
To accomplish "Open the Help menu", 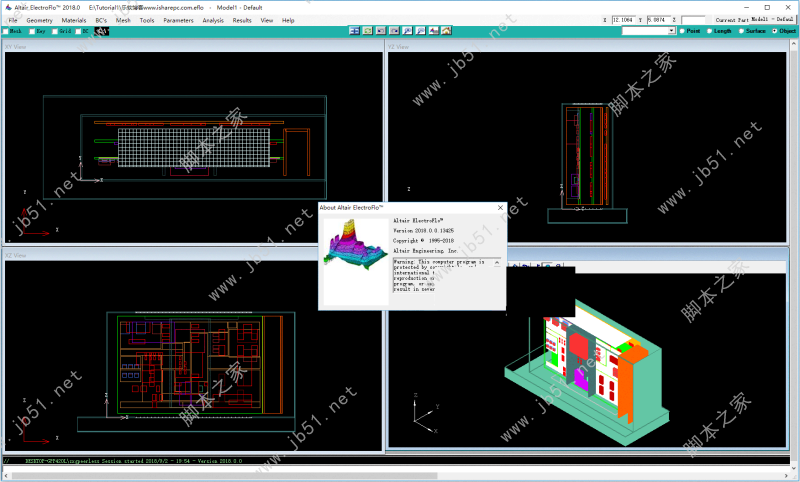I will [x=288, y=20].
